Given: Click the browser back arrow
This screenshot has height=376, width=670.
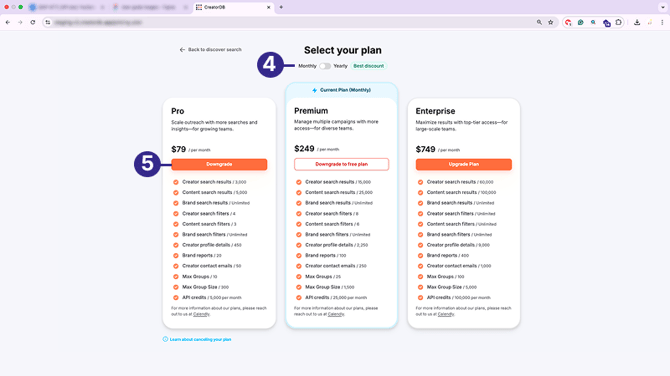Looking at the screenshot, I should (x=8, y=22).
